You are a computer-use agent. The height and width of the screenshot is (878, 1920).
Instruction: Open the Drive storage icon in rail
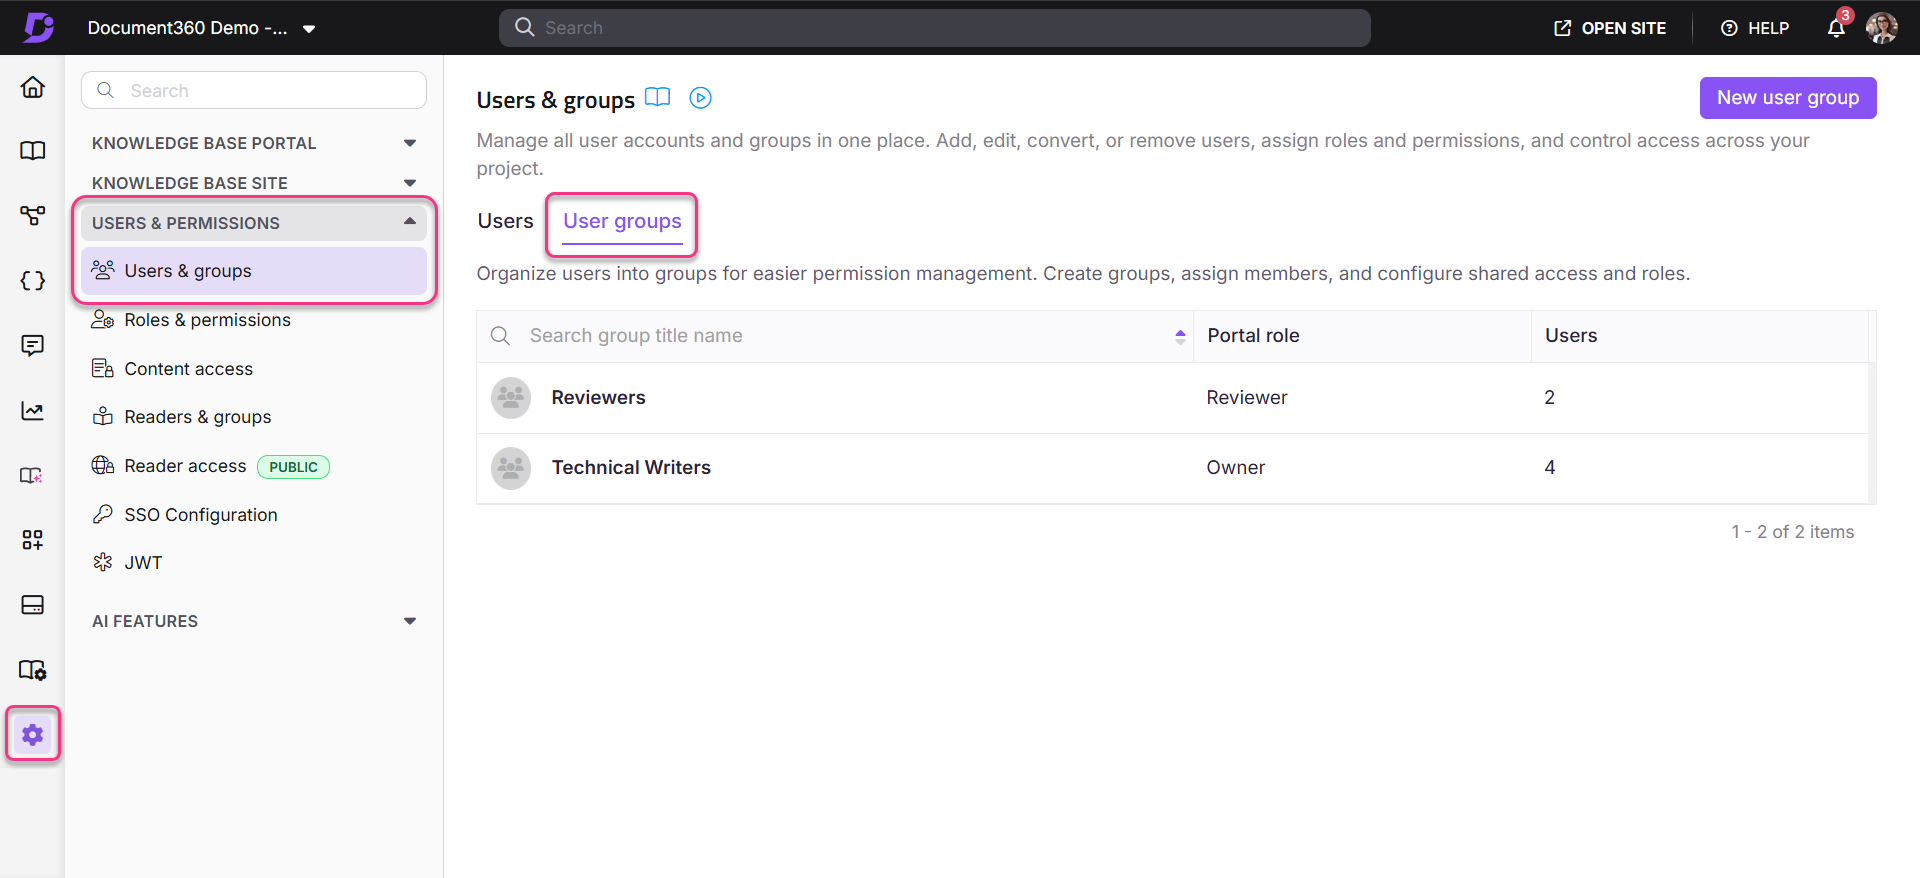coord(33,605)
